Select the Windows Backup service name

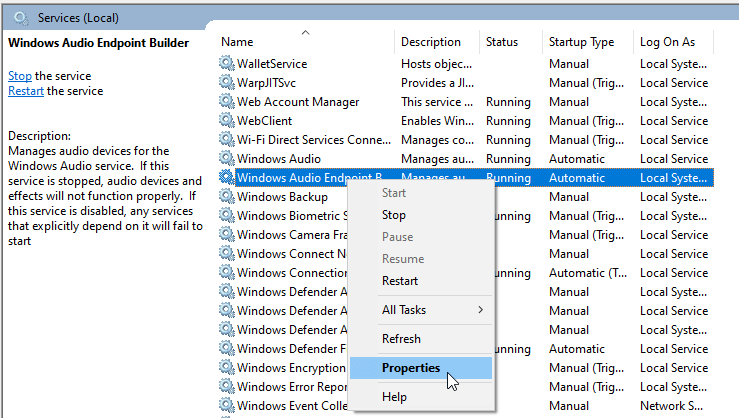click(282, 197)
